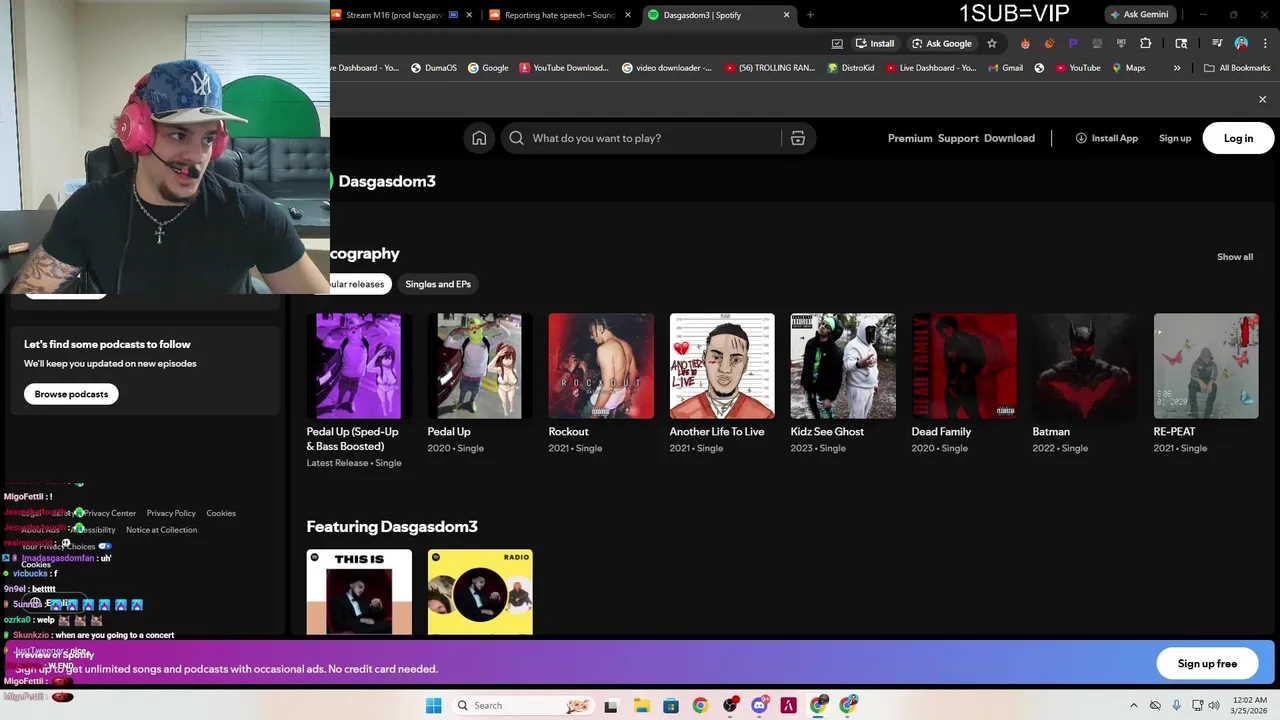The width and height of the screenshot is (1280, 720).
Task: Open the DistroKid bookmark
Action: [849, 68]
